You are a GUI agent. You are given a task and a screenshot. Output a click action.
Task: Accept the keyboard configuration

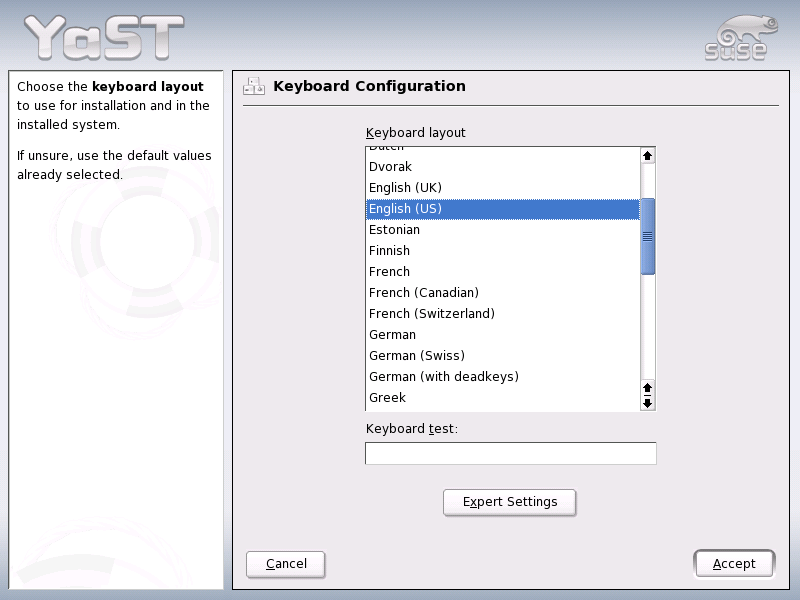(734, 563)
